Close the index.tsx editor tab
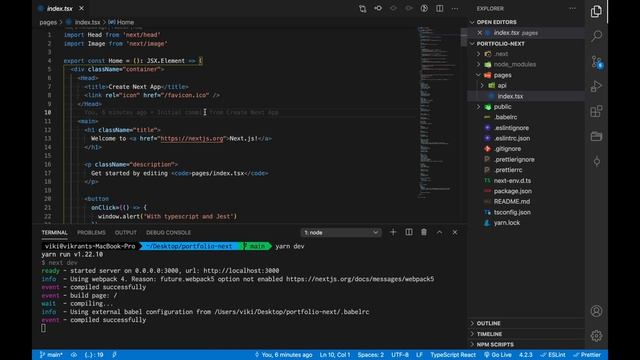 (81, 9)
